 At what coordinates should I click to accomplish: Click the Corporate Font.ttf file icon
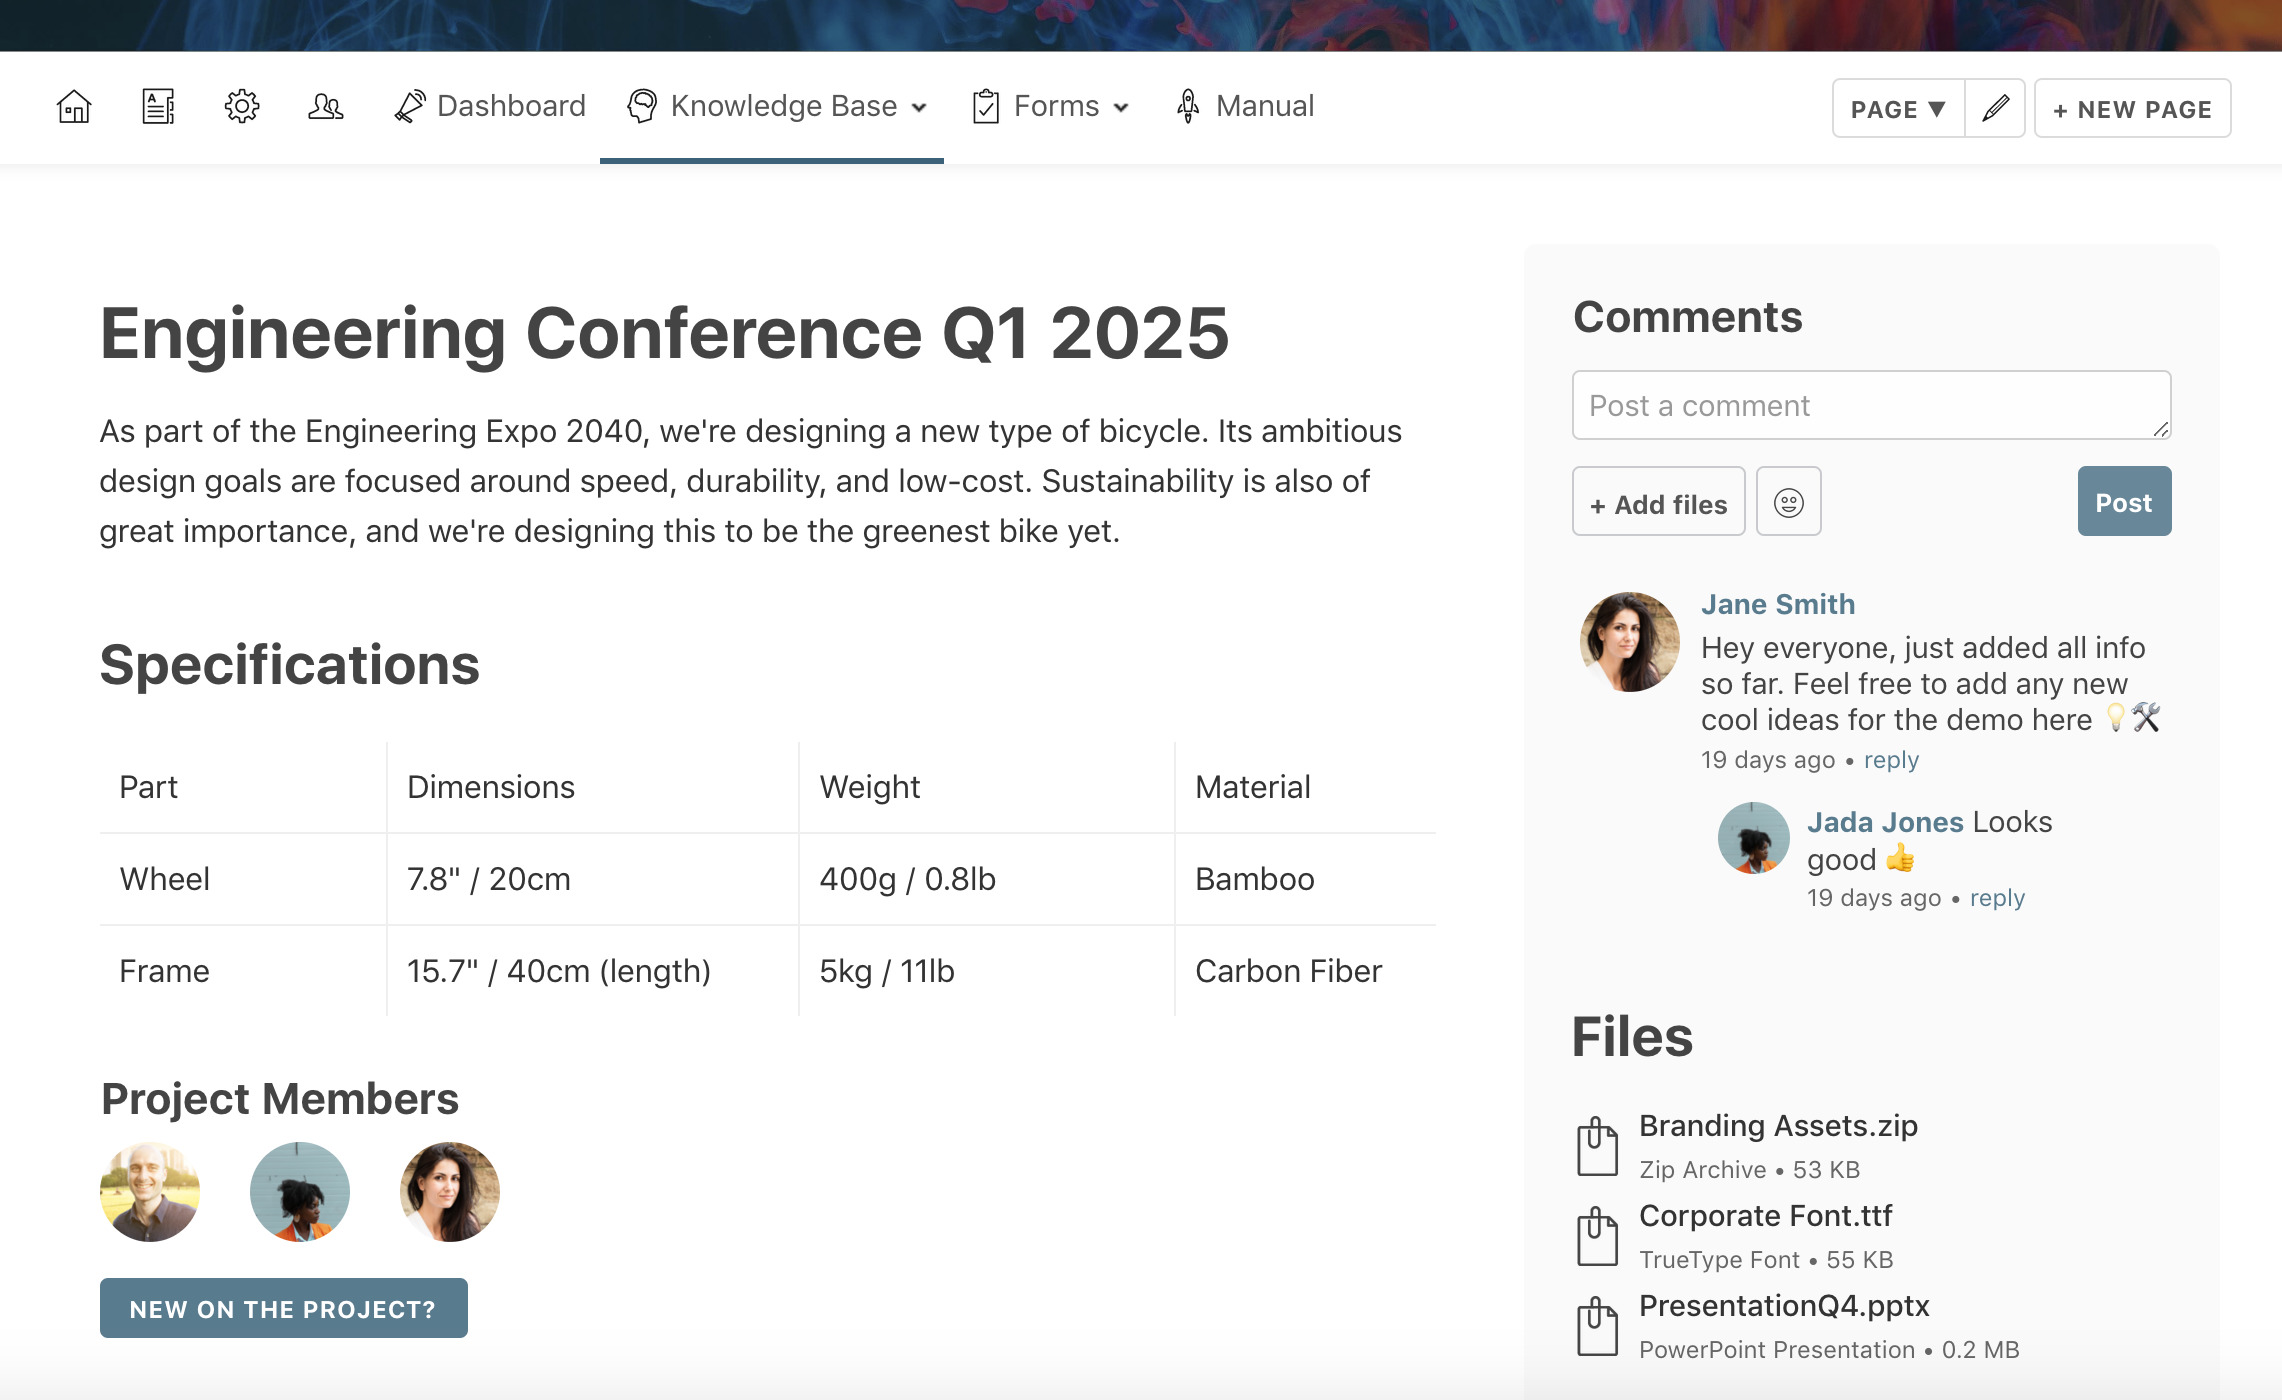click(1598, 1236)
